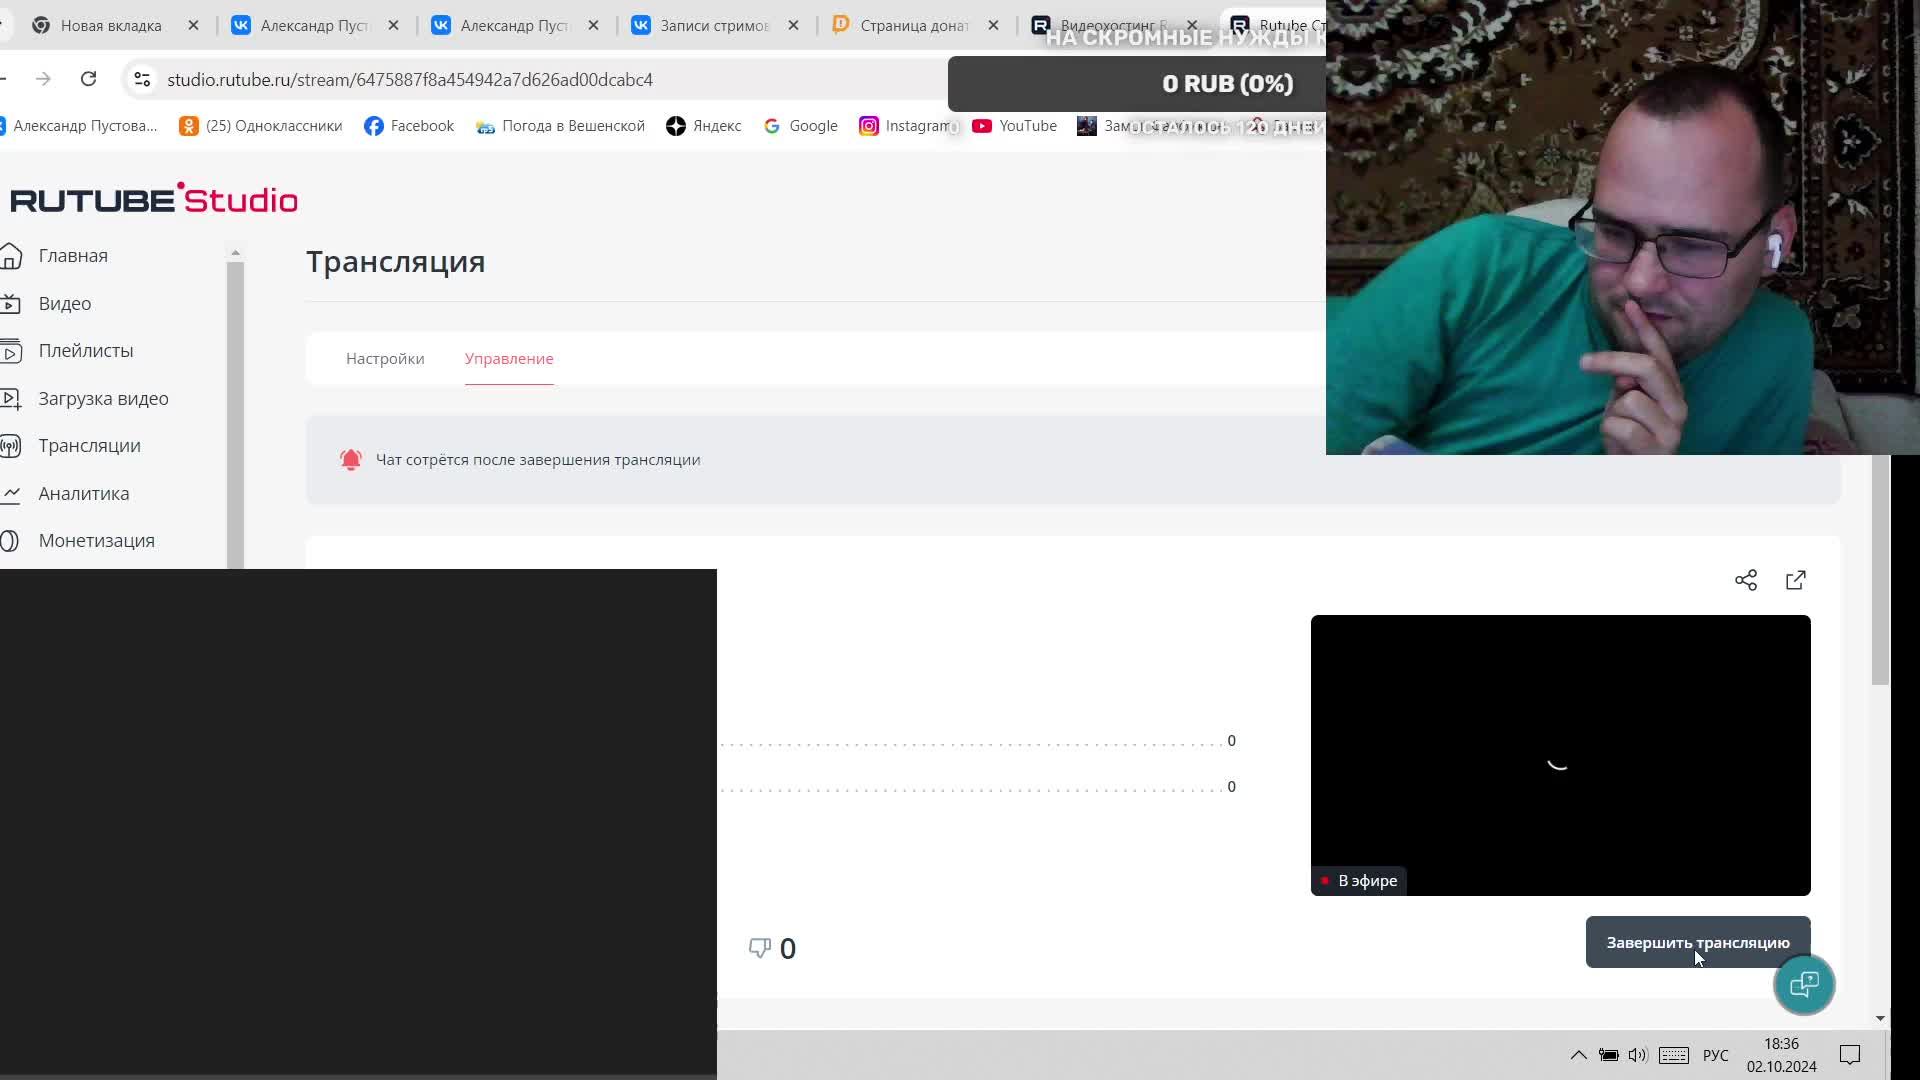1920x1080 pixels.
Task: Open the stream in a new window icon
Action: point(1795,580)
